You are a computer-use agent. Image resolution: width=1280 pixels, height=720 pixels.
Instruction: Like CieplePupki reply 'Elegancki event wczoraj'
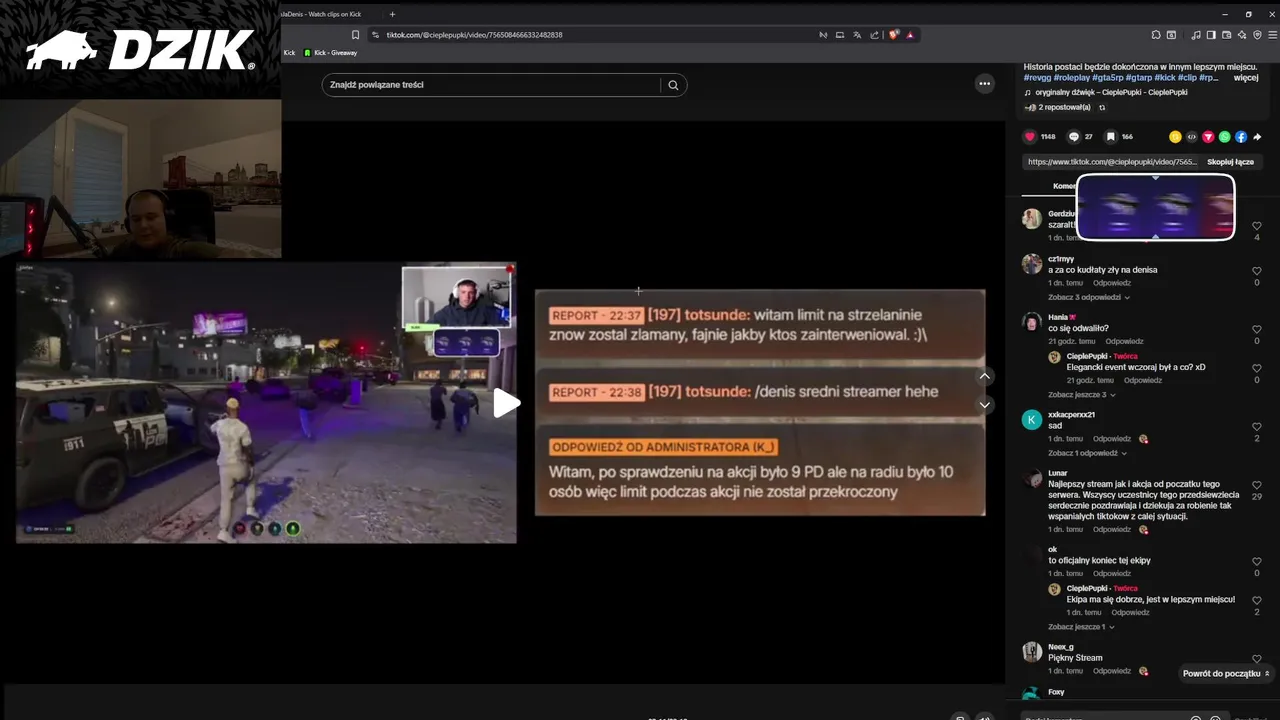click(x=1257, y=368)
